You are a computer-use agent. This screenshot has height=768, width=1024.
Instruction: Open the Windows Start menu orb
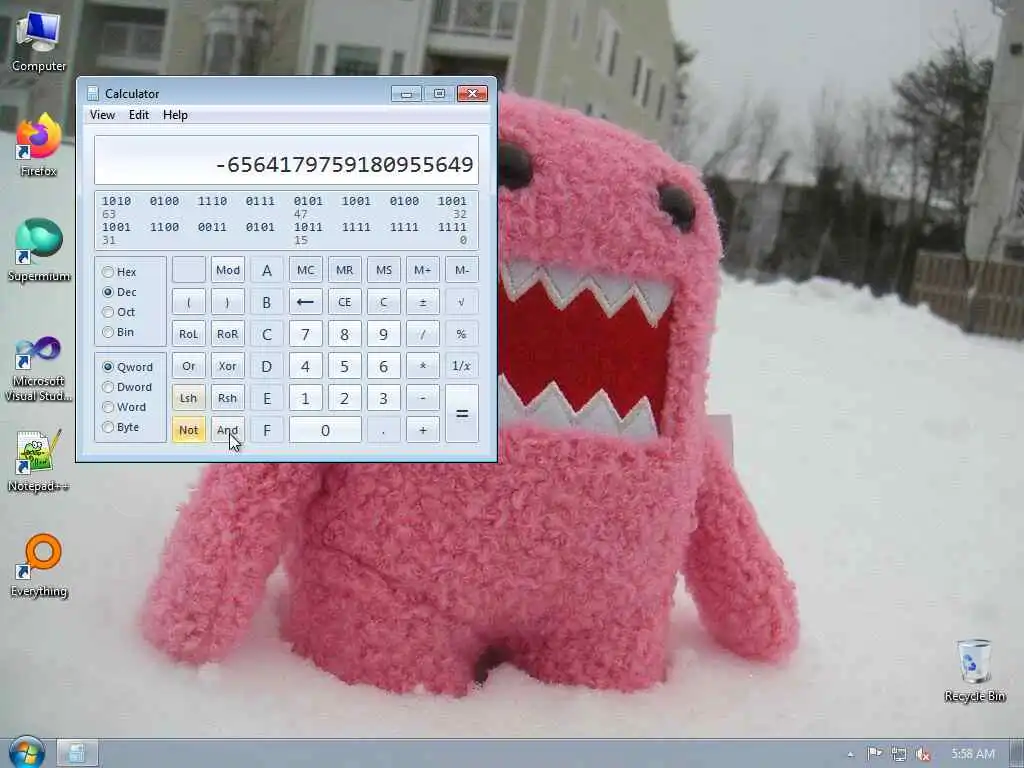pyautogui.click(x=27, y=752)
